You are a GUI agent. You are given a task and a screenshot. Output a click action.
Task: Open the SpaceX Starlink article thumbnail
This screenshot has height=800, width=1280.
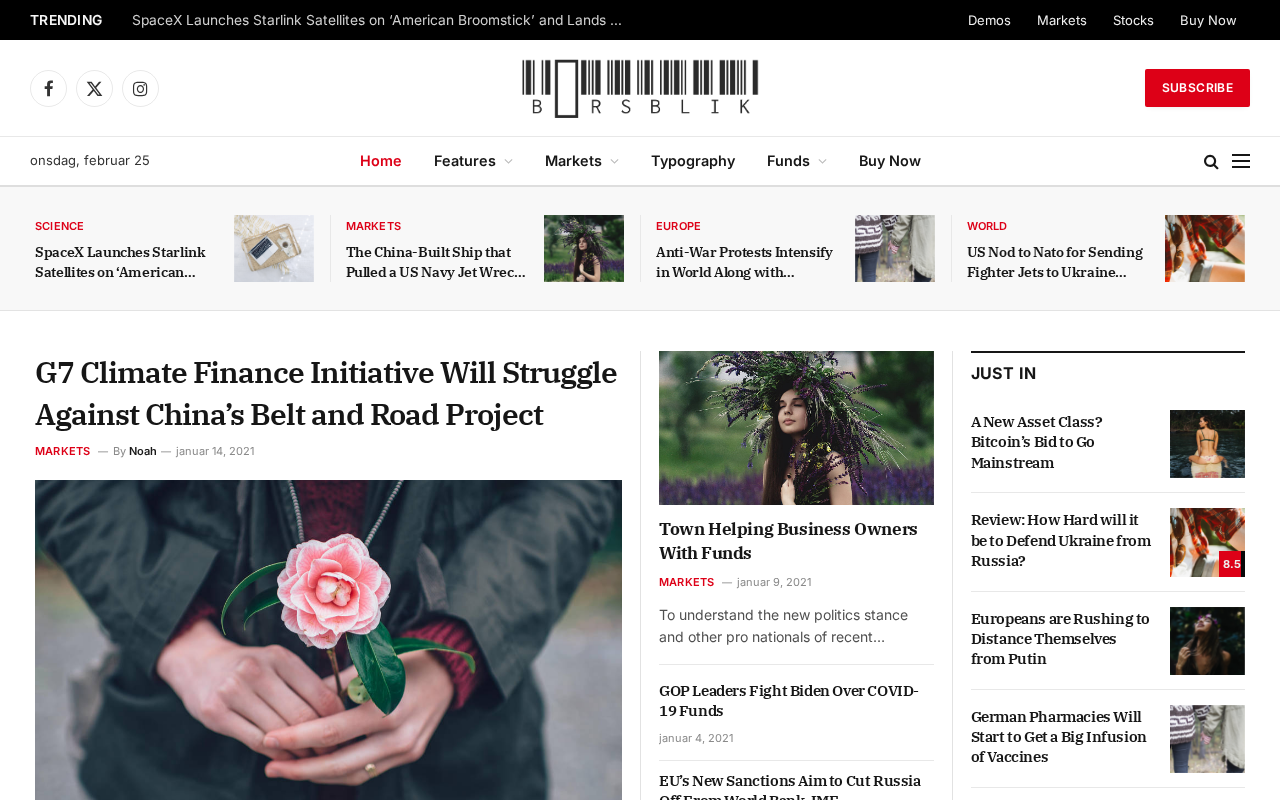(x=274, y=248)
